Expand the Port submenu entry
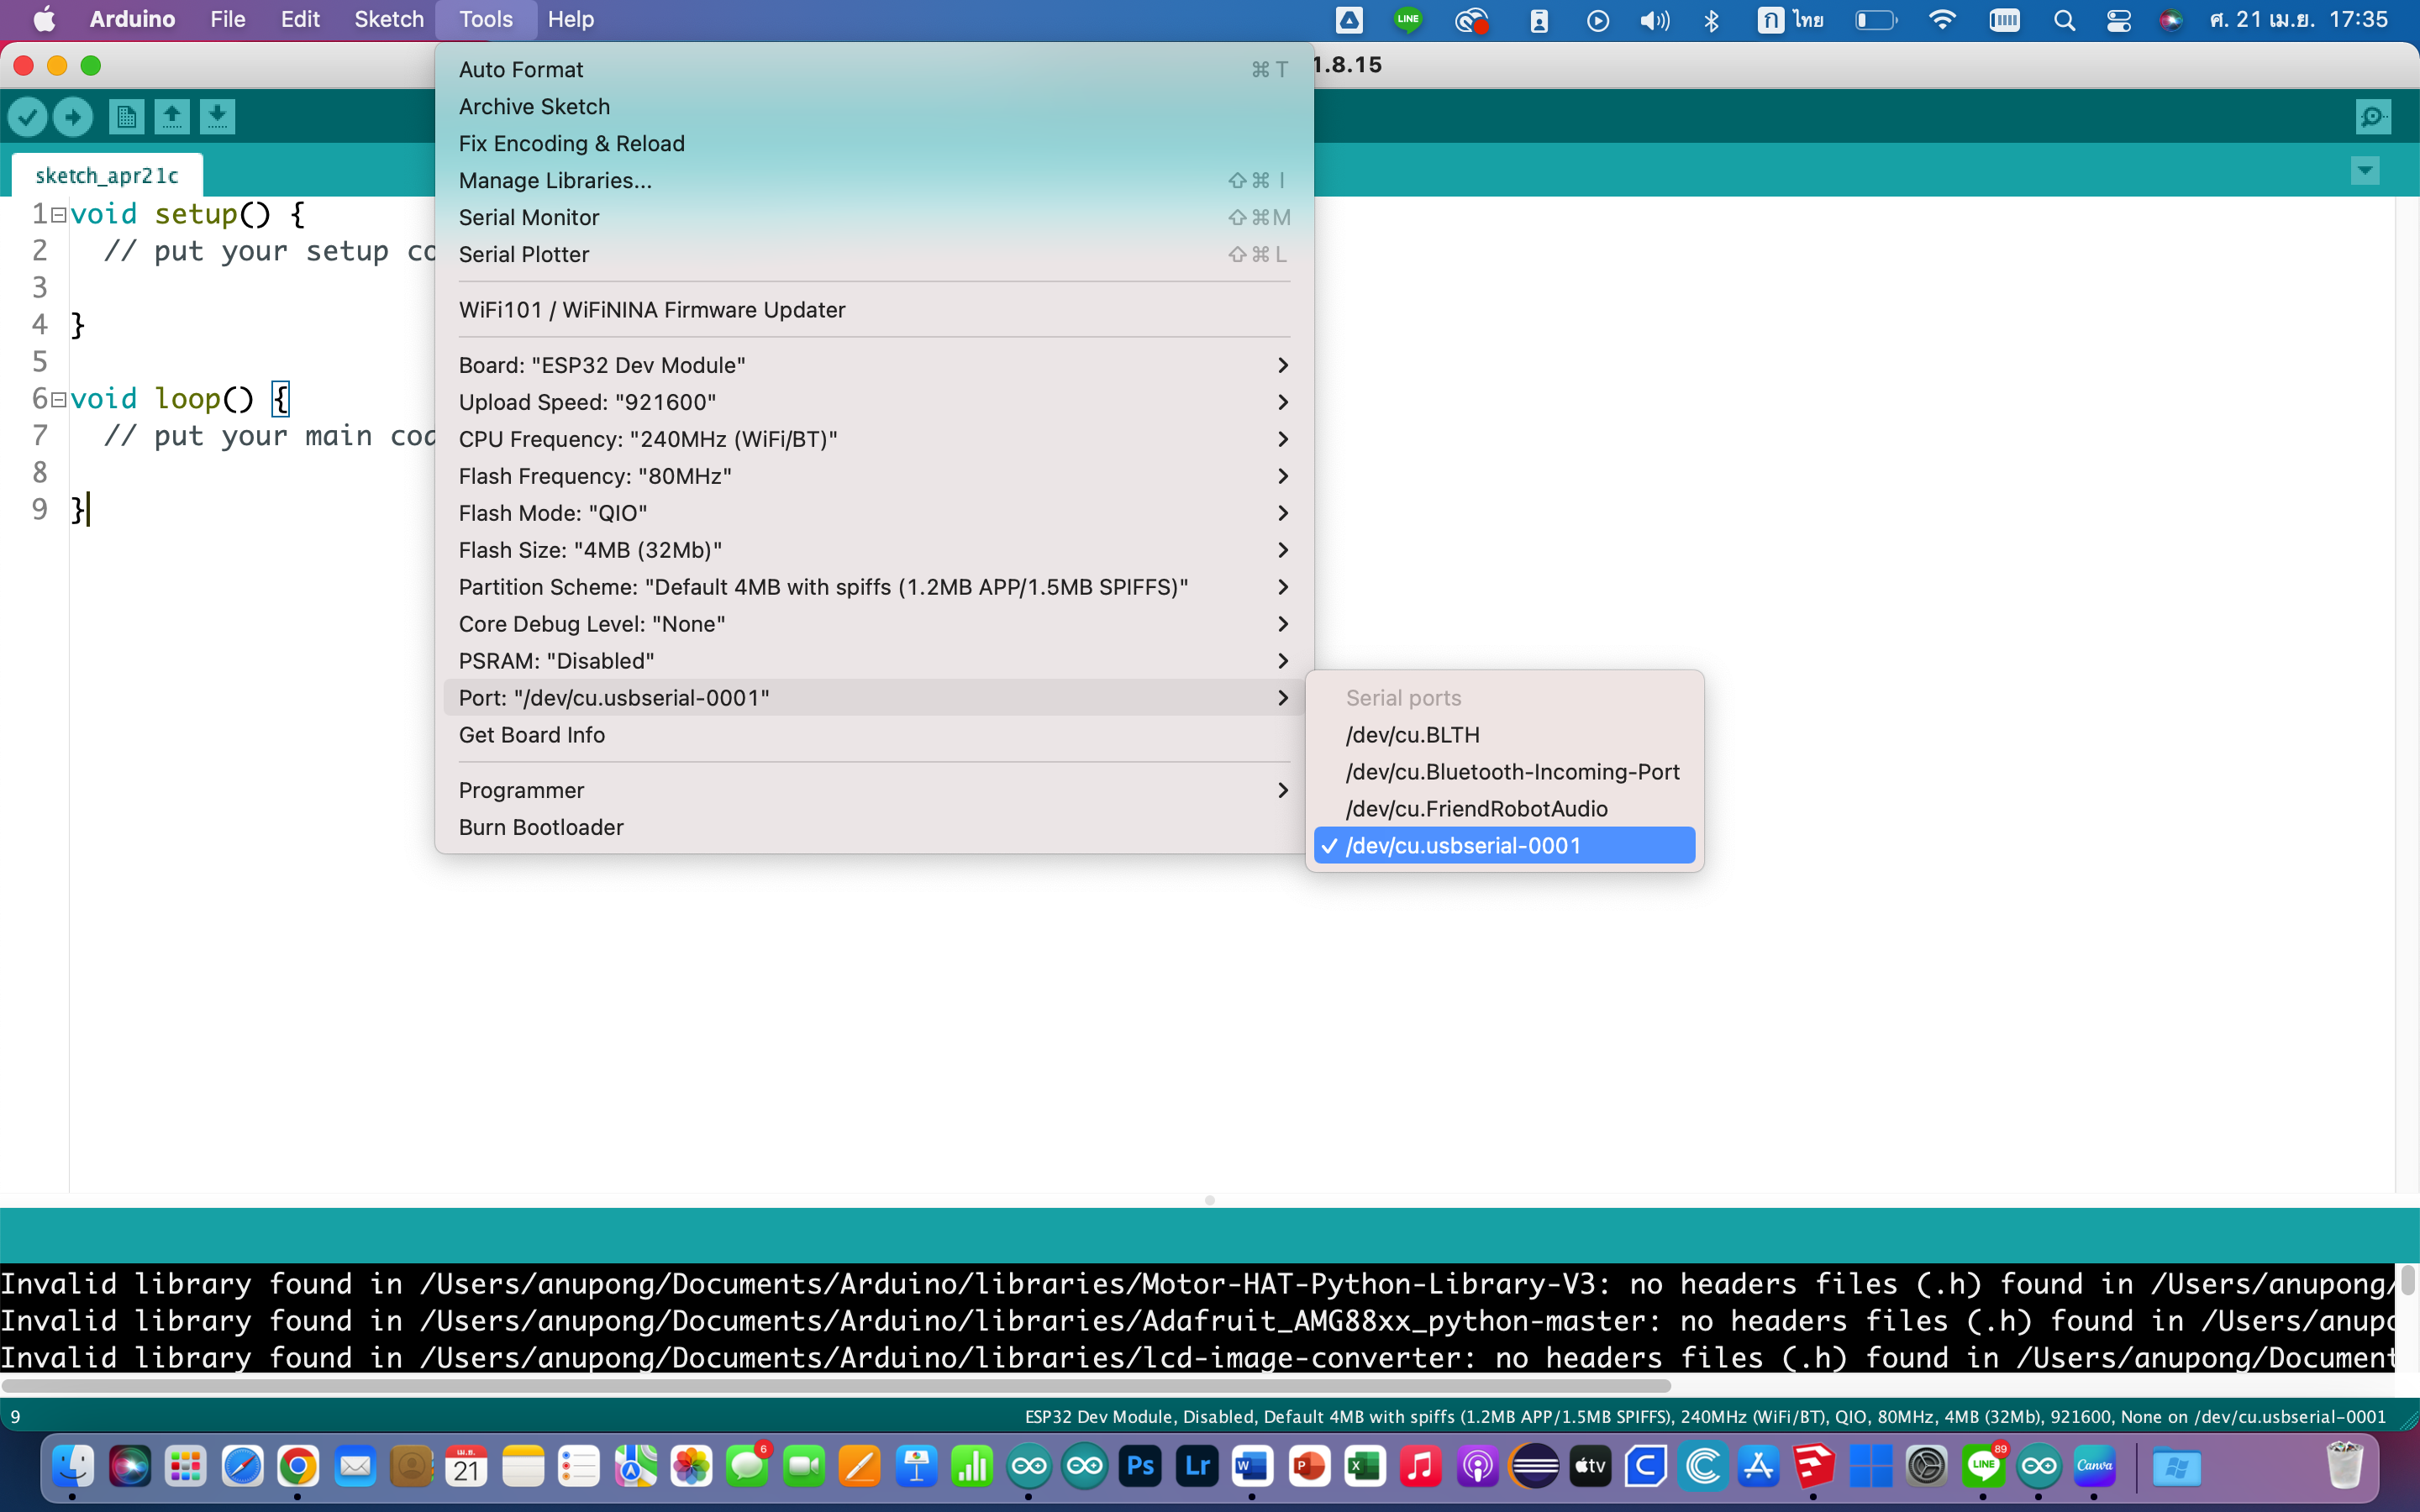Screen dimensions: 2420x1512 coord(873,698)
